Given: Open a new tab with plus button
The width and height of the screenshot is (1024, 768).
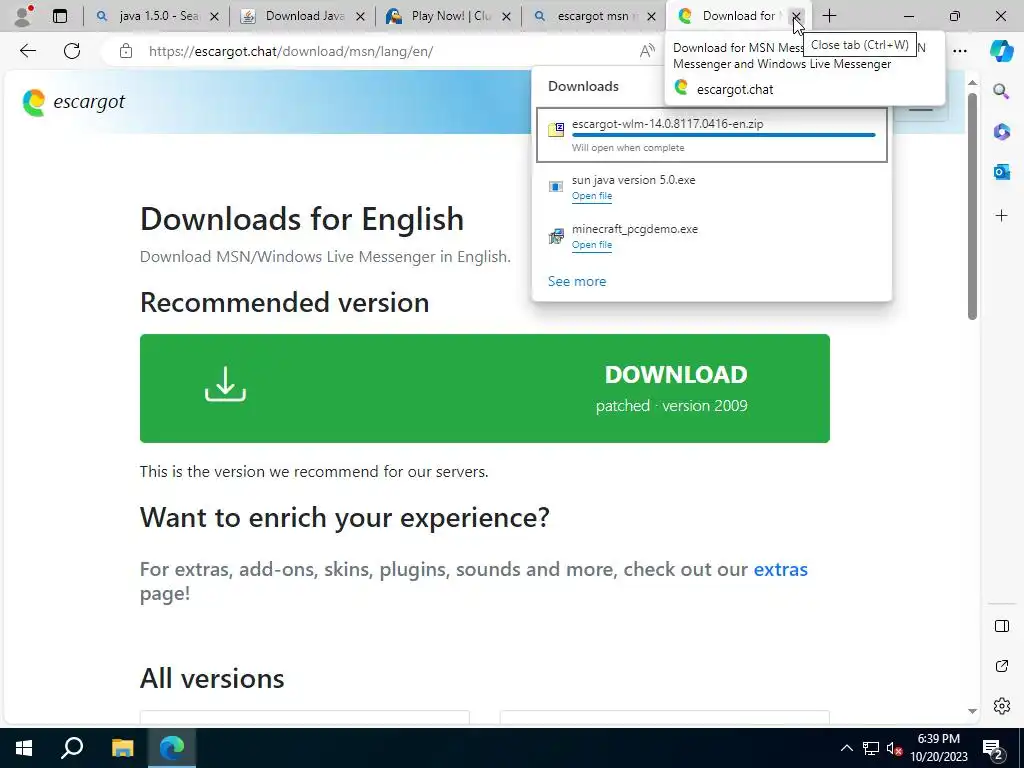Looking at the screenshot, I should [829, 16].
